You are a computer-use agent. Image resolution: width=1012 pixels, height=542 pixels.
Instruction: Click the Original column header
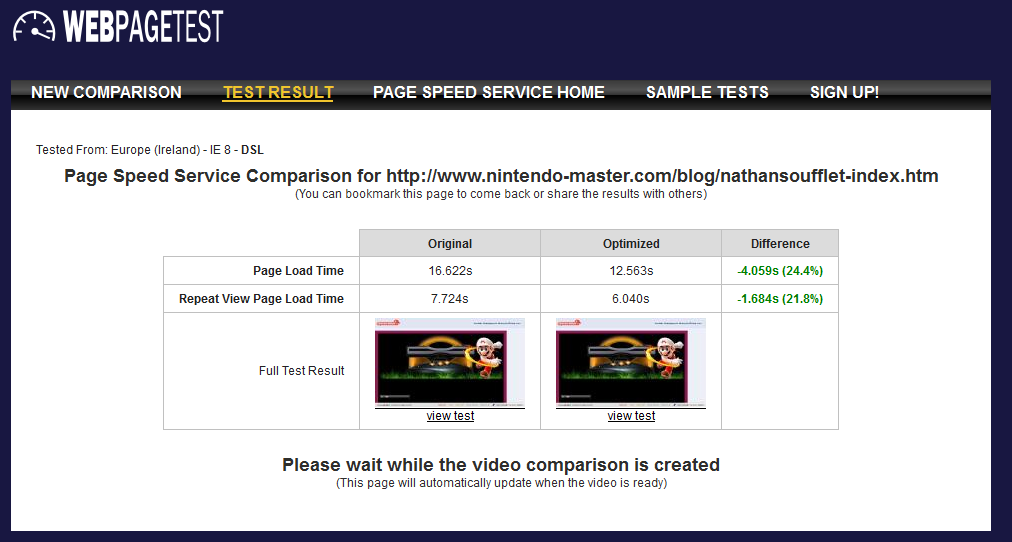tap(450, 244)
